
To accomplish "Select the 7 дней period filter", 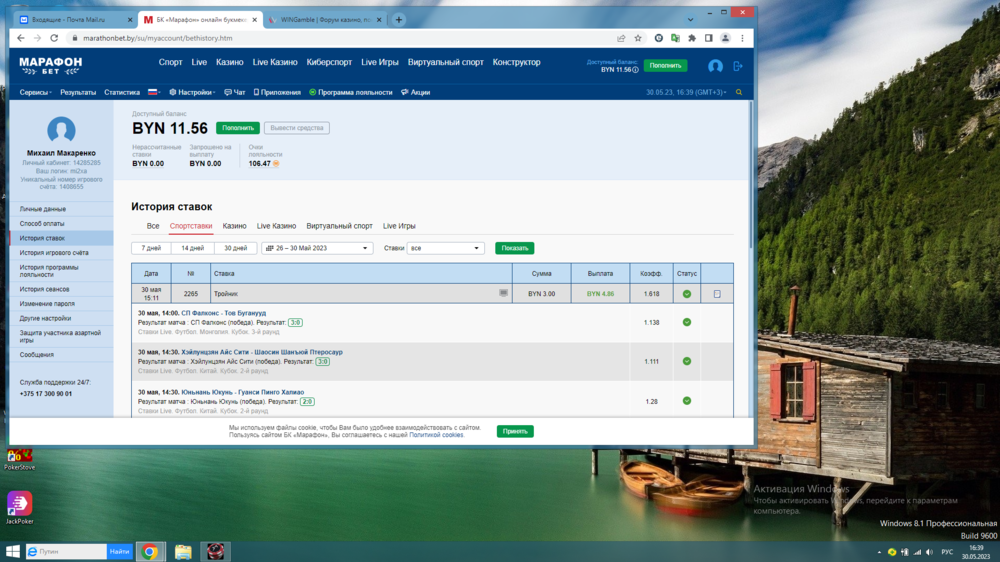I will click(151, 248).
